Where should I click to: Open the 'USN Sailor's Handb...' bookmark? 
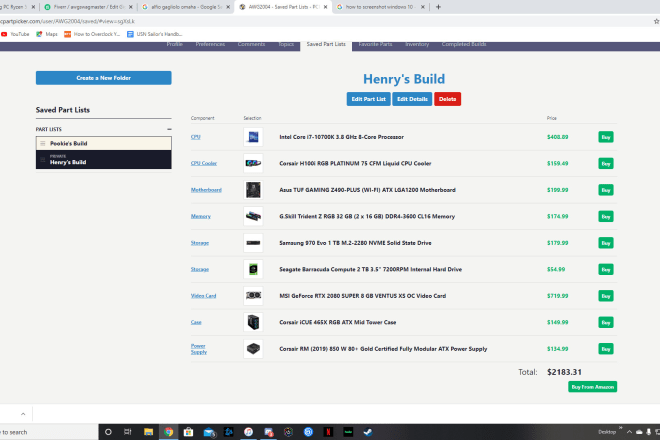(x=154, y=34)
